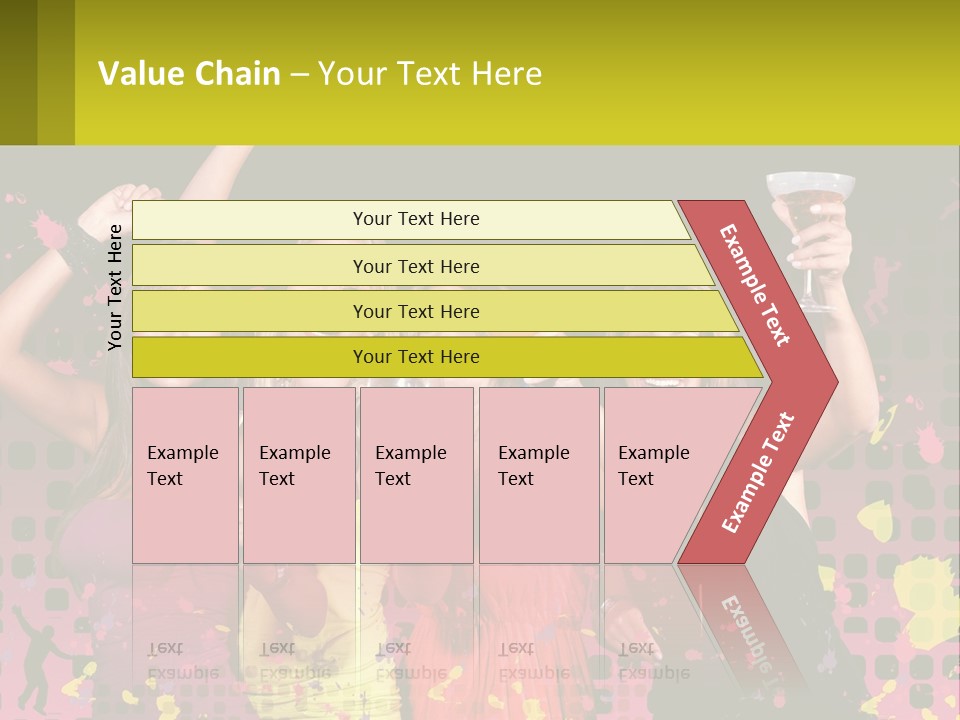Image resolution: width=960 pixels, height=720 pixels.
Task: Click the third pink 'Example Text' box
Action: click(417, 475)
